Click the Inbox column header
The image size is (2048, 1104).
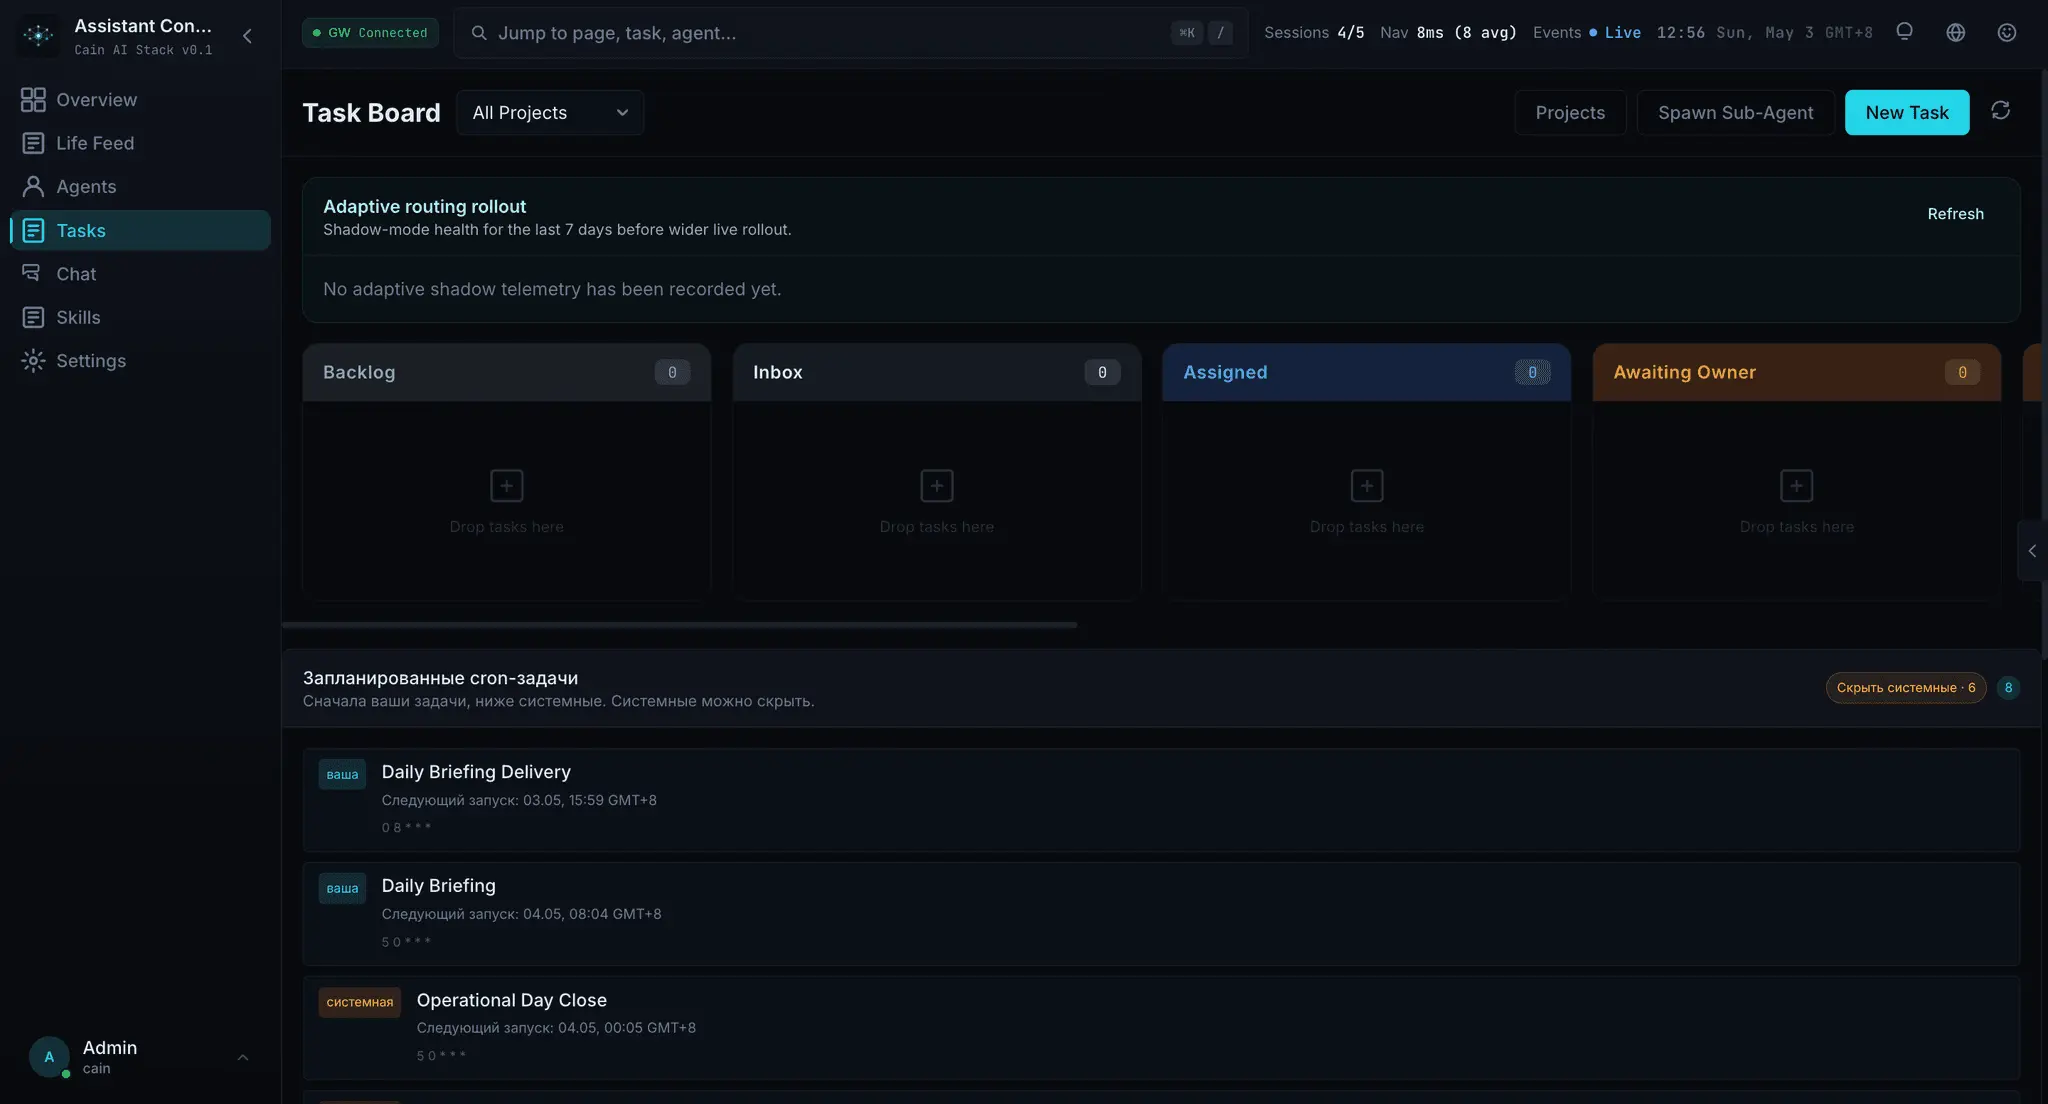(937, 372)
